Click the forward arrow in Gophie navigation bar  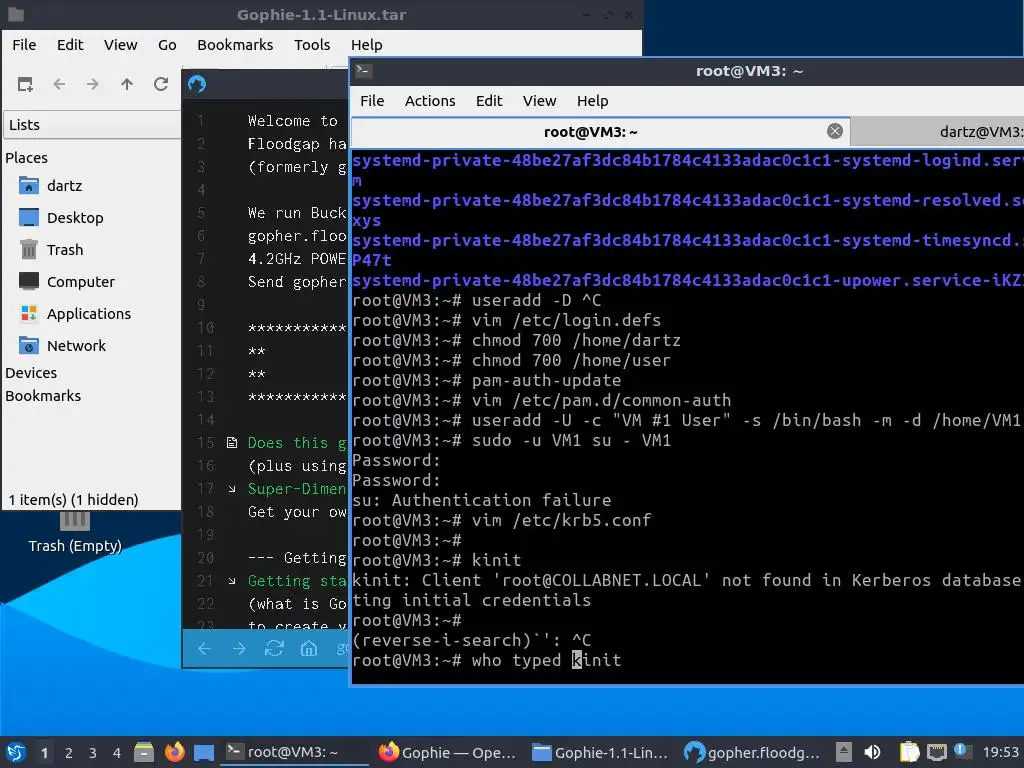(239, 648)
